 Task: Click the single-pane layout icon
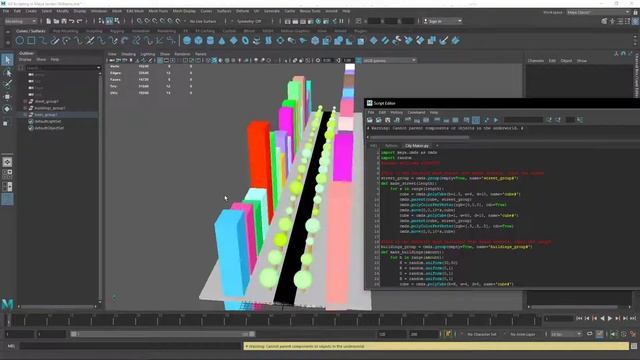[x=7, y=162]
